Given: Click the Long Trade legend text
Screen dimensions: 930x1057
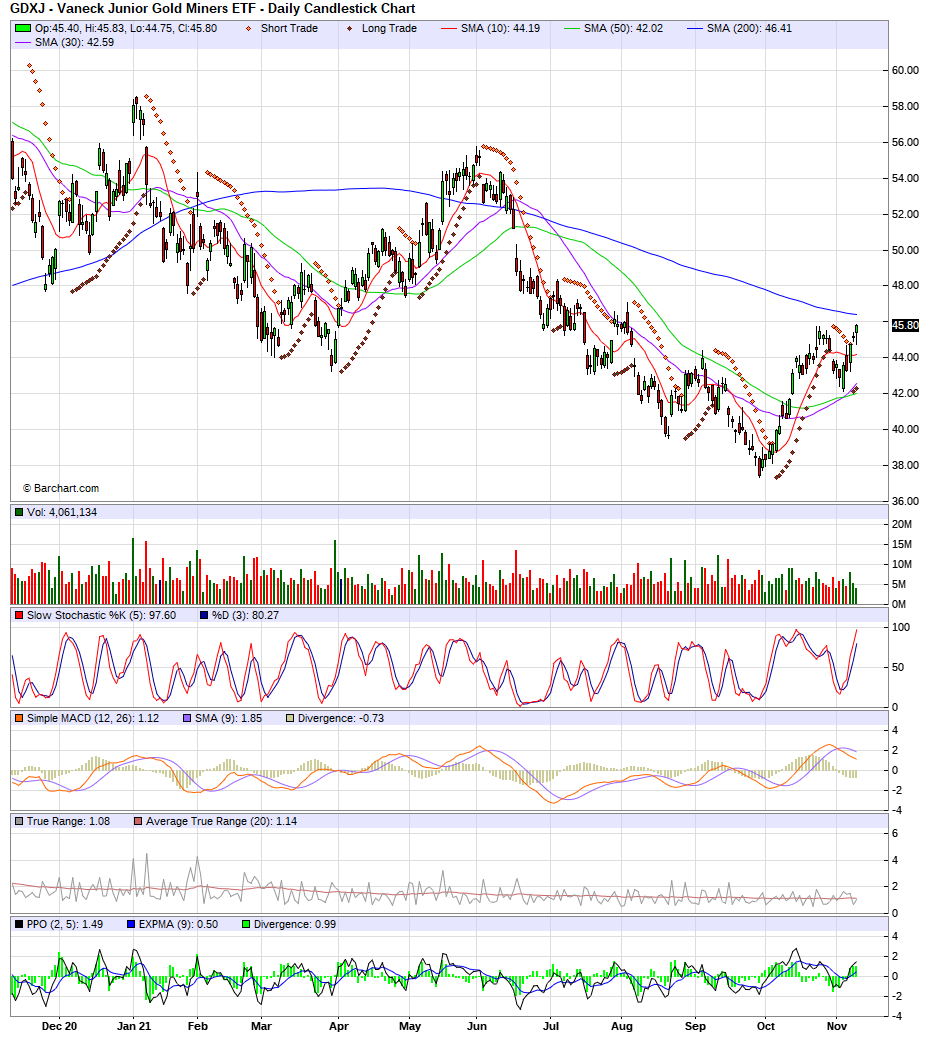Looking at the screenshot, I should pyautogui.click(x=389, y=28).
